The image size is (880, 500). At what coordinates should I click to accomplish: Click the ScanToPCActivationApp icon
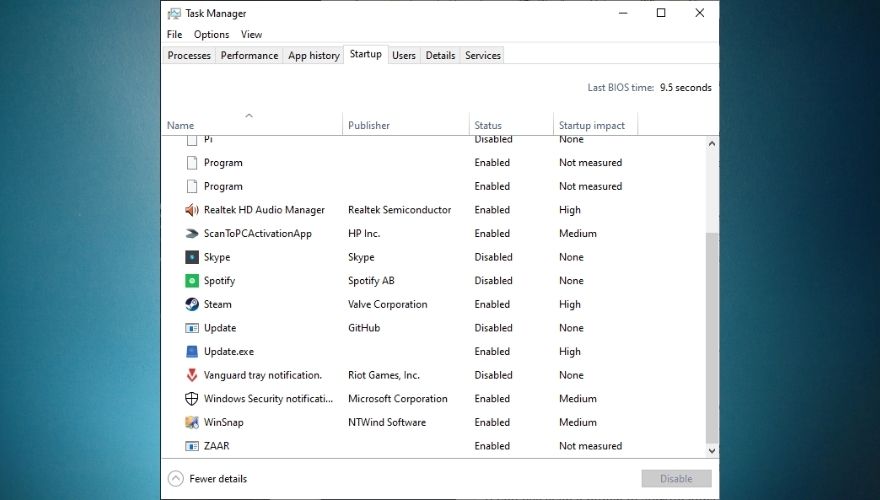coord(191,233)
